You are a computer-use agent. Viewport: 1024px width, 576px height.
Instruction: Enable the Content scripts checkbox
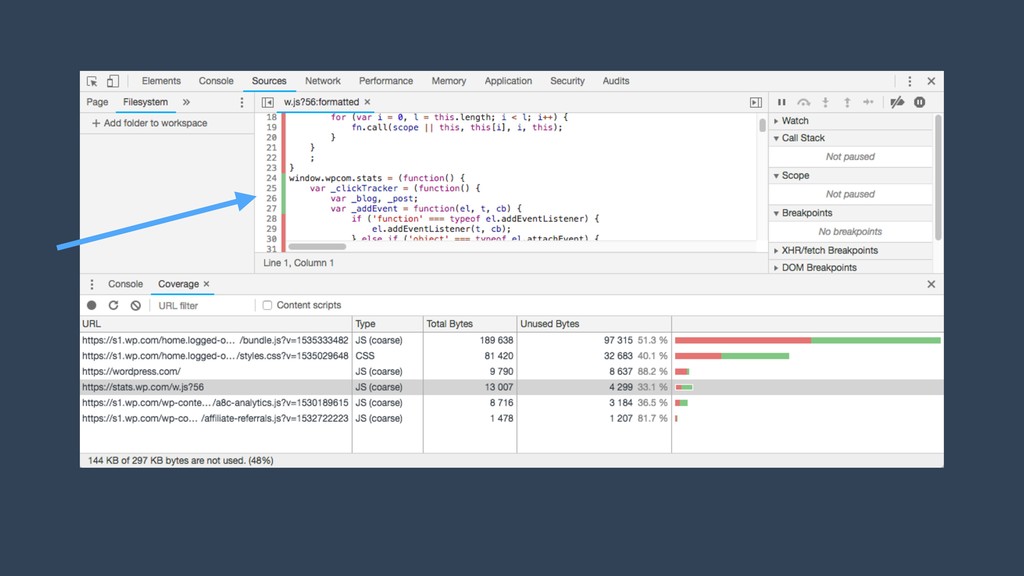click(267, 305)
